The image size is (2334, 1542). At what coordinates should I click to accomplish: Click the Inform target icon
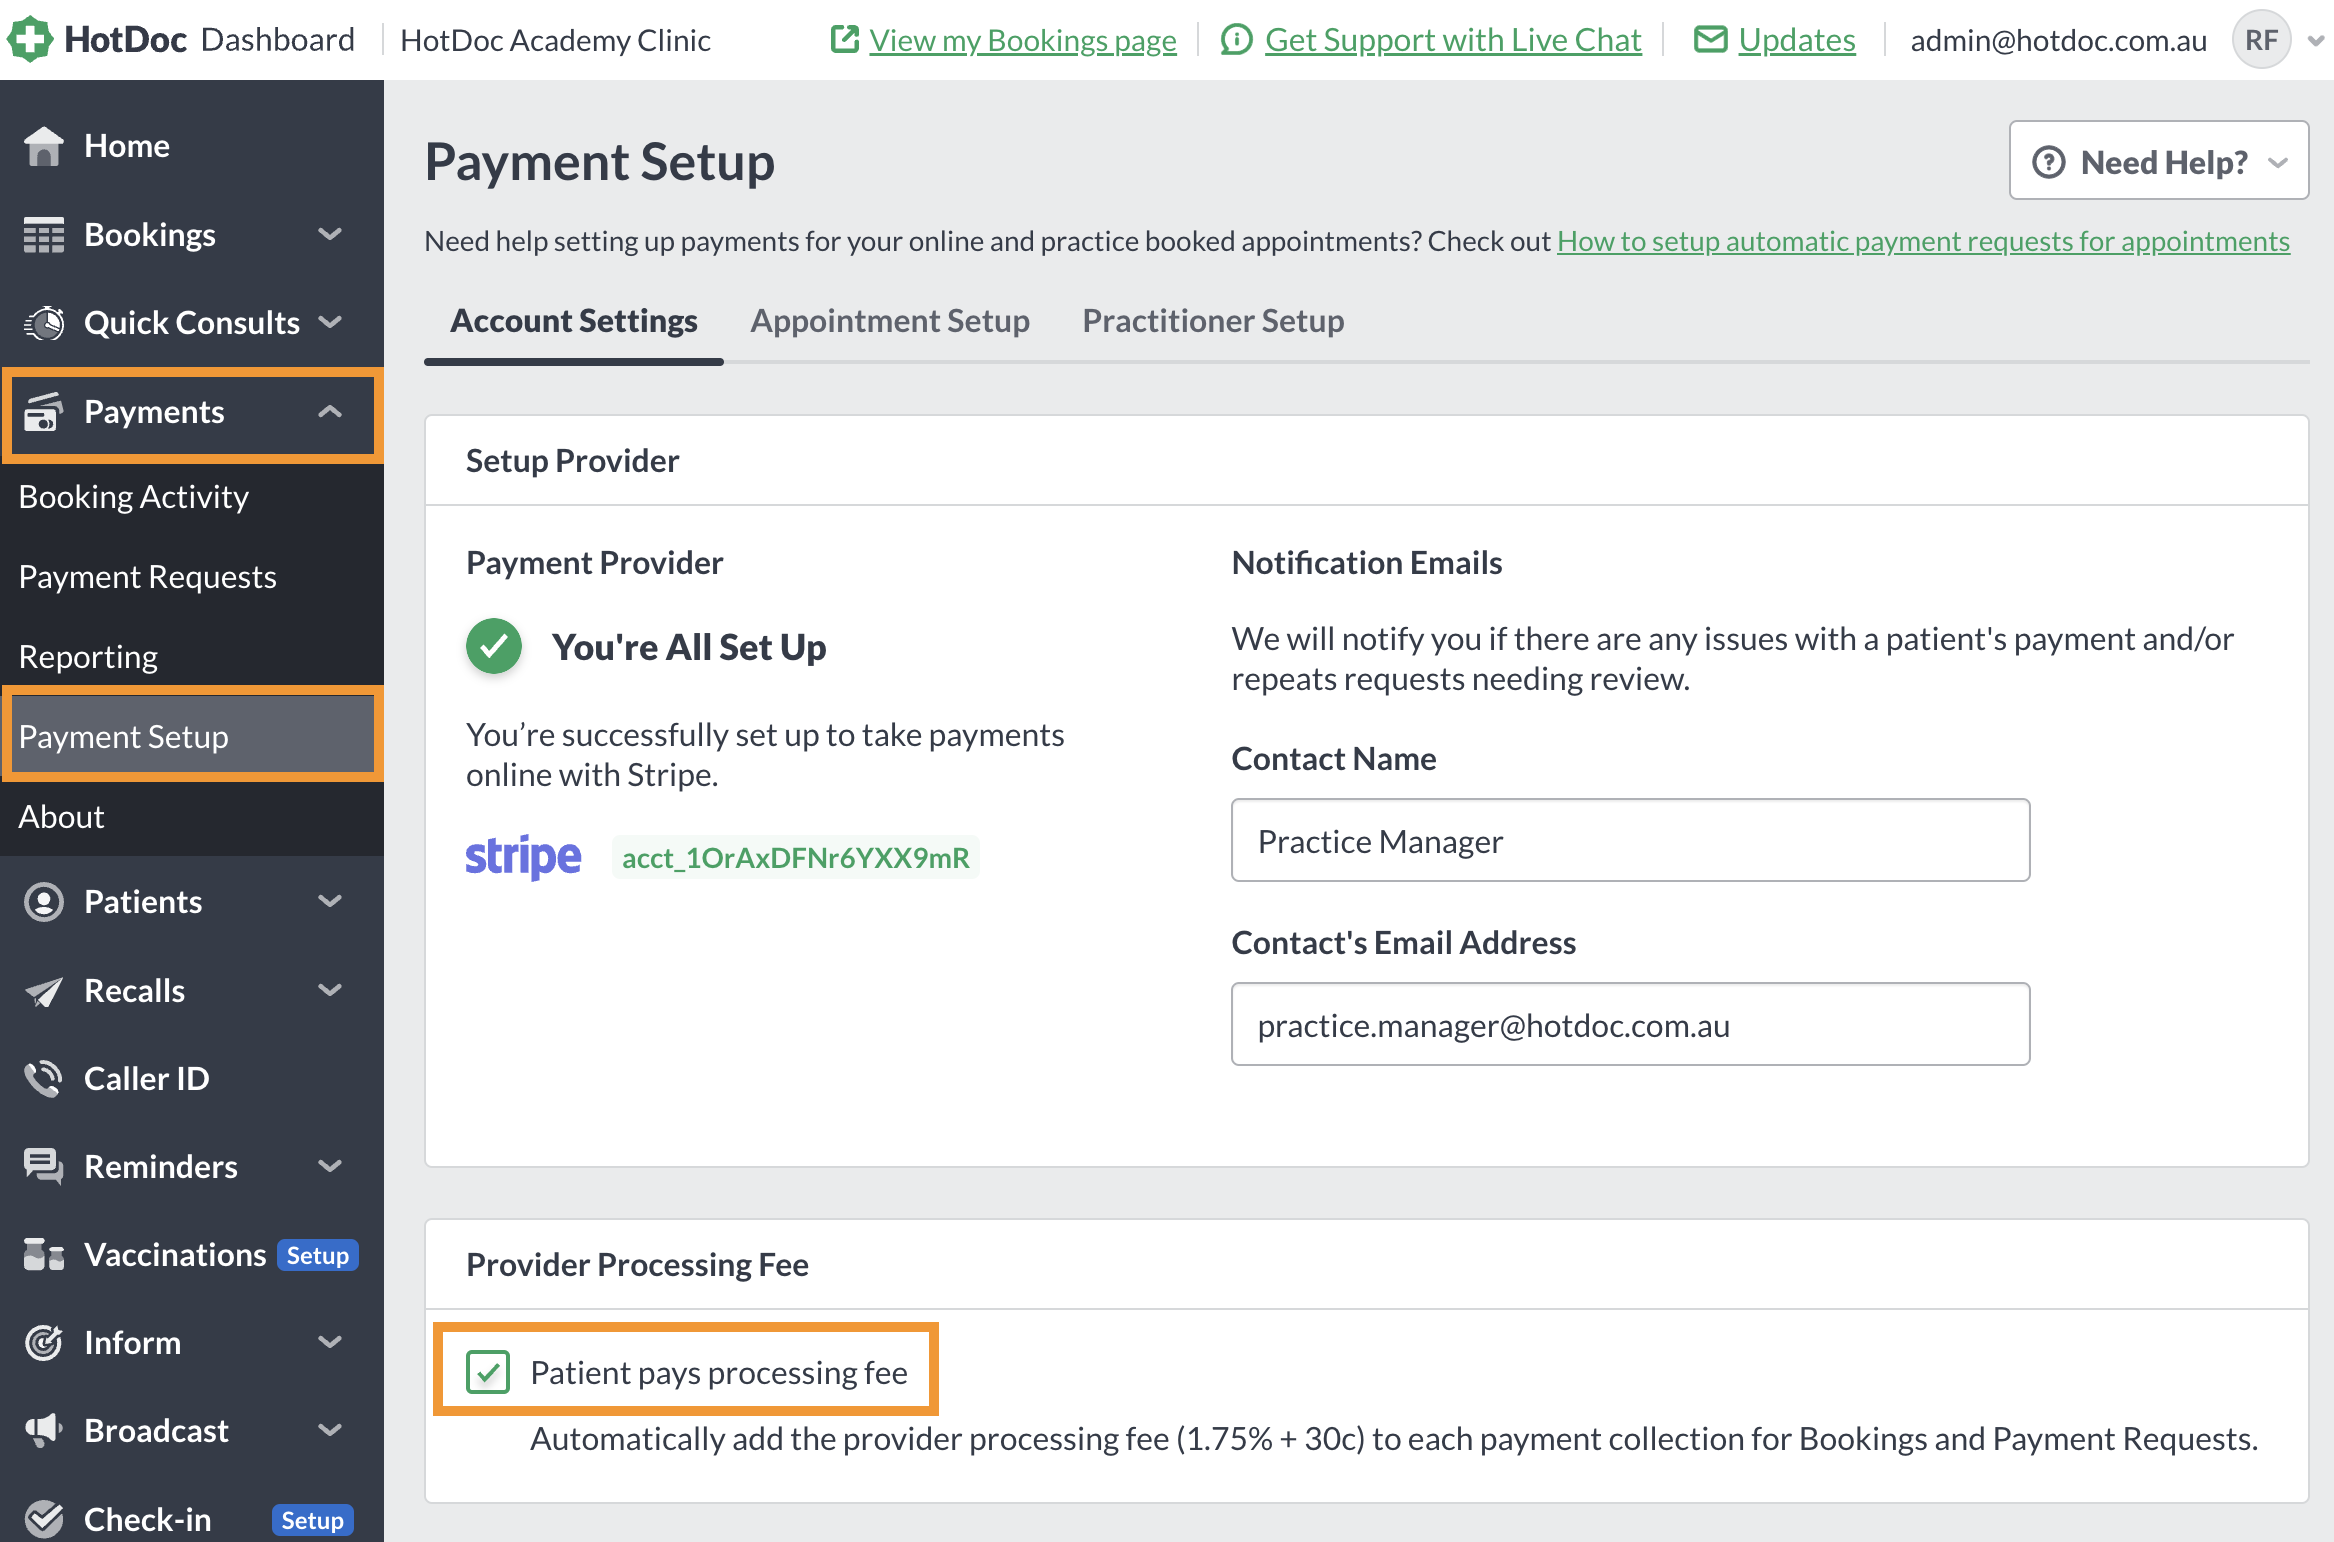(x=44, y=1343)
